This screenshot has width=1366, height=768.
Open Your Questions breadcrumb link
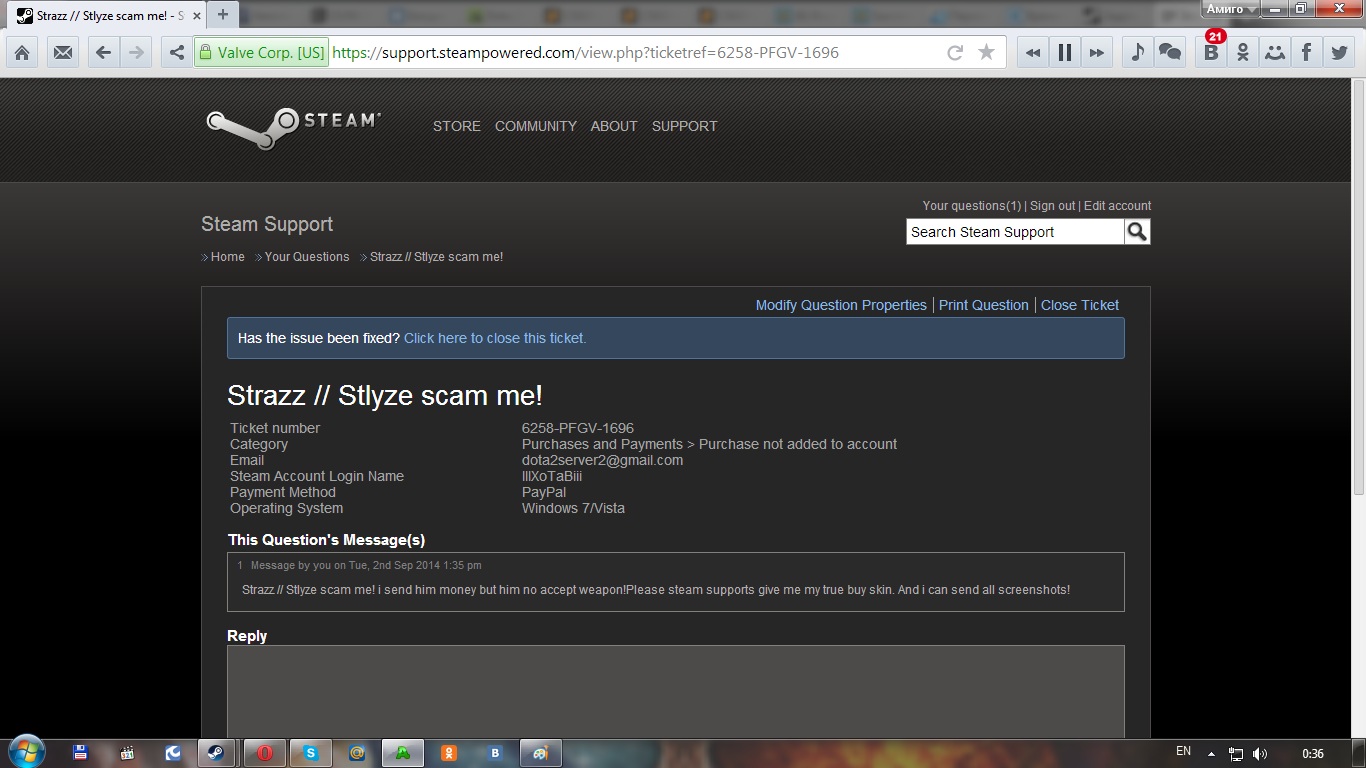(307, 257)
